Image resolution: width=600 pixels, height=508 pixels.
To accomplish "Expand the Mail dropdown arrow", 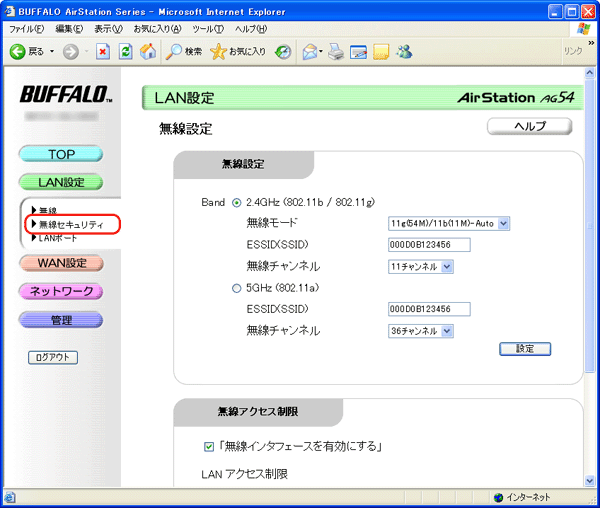I will (321, 51).
